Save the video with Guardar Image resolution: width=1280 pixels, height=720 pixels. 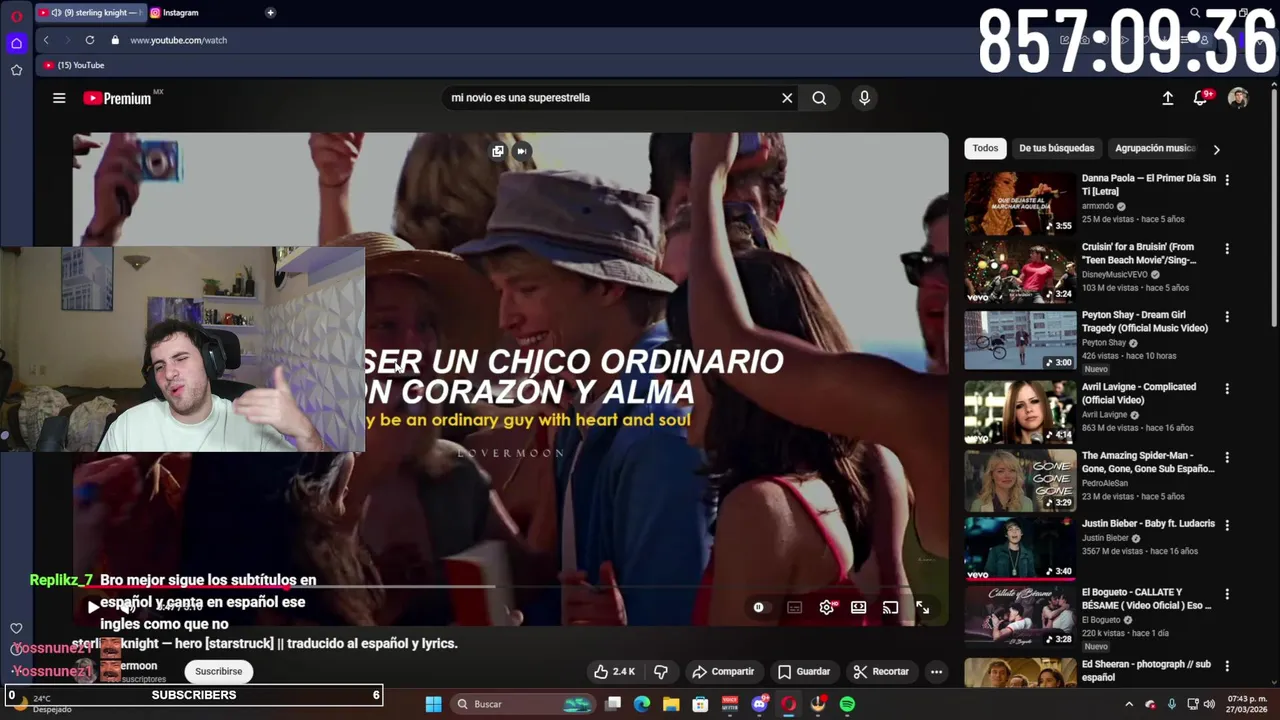click(804, 672)
